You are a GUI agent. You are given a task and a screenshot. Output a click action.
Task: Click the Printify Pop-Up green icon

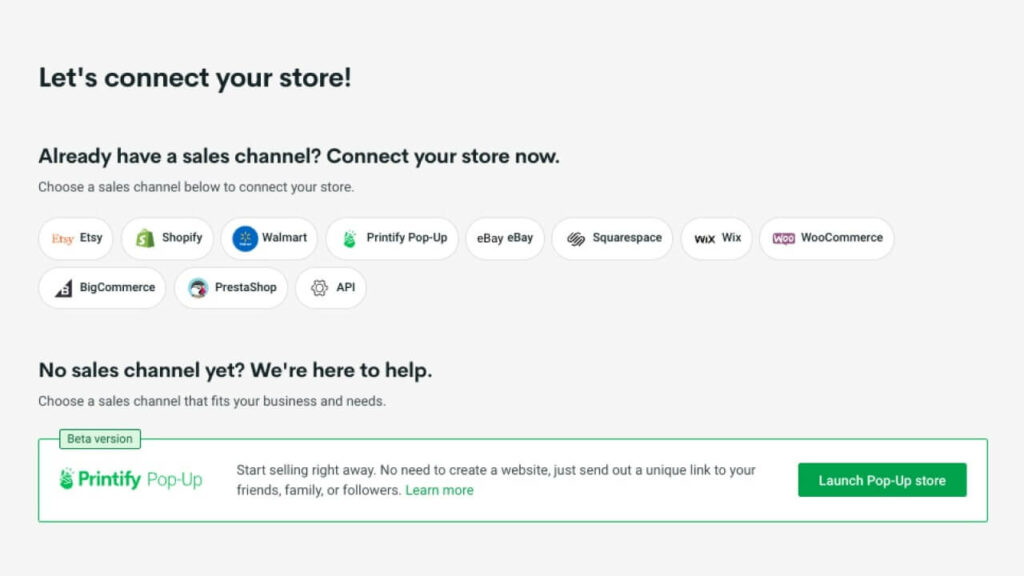pyautogui.click(x=350, y=239)
